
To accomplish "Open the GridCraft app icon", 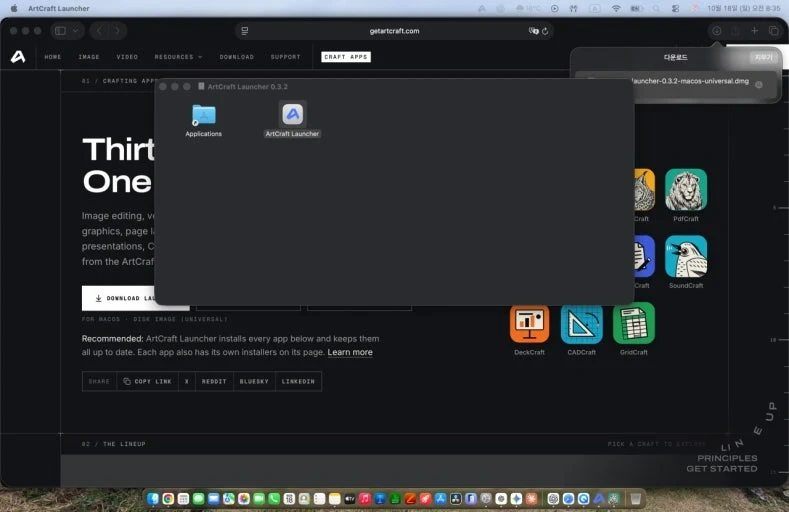I will point(634,323).
